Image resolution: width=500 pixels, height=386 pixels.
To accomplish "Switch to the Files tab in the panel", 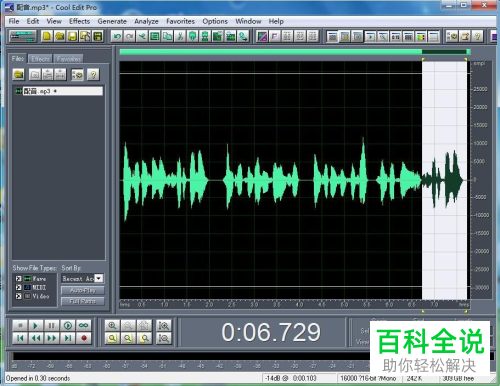I will point(18,59).
